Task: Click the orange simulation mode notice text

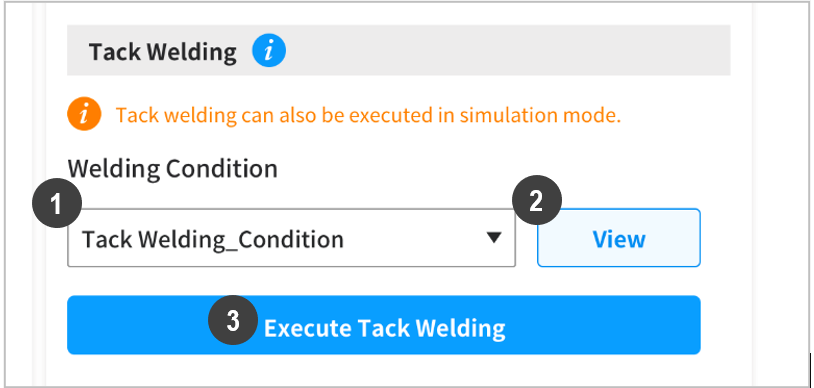Action: coord(368,115)
